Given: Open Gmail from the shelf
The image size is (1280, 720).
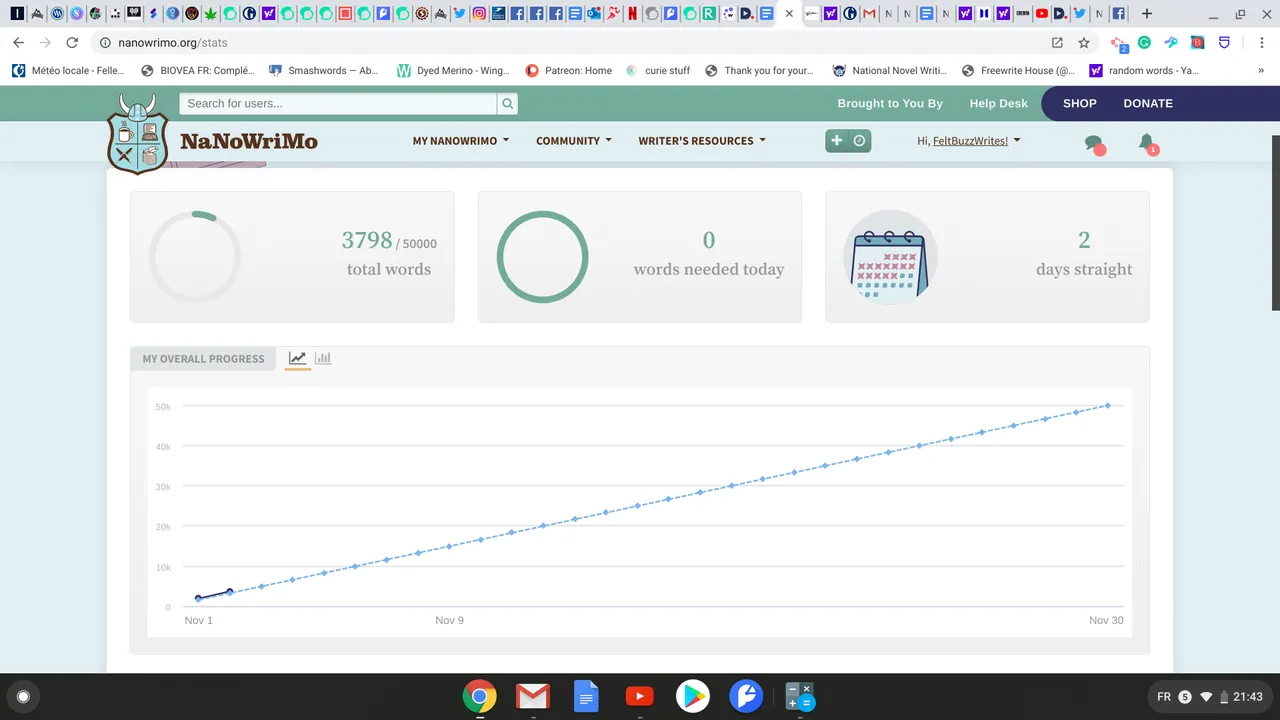Looking at the screenshot, I should point(533,696).
